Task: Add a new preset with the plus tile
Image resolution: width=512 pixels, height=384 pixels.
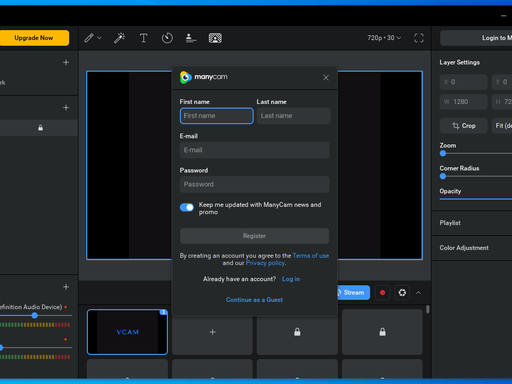Action: tap(212, 332)
